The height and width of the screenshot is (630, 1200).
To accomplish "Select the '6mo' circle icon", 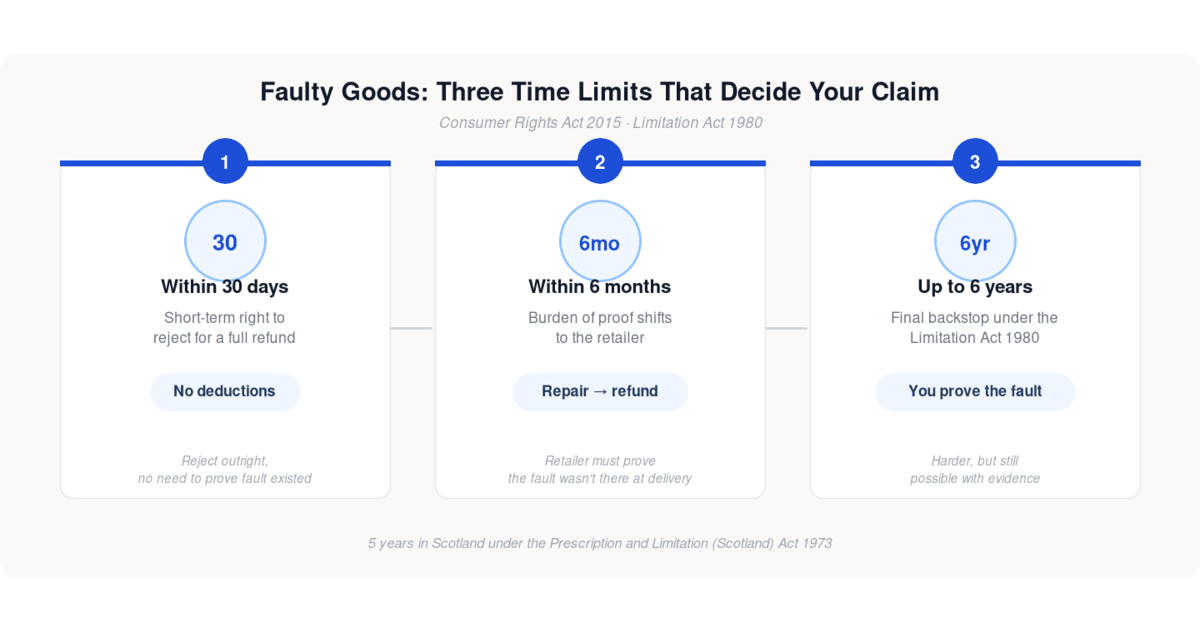I will (x=600, y=242).
